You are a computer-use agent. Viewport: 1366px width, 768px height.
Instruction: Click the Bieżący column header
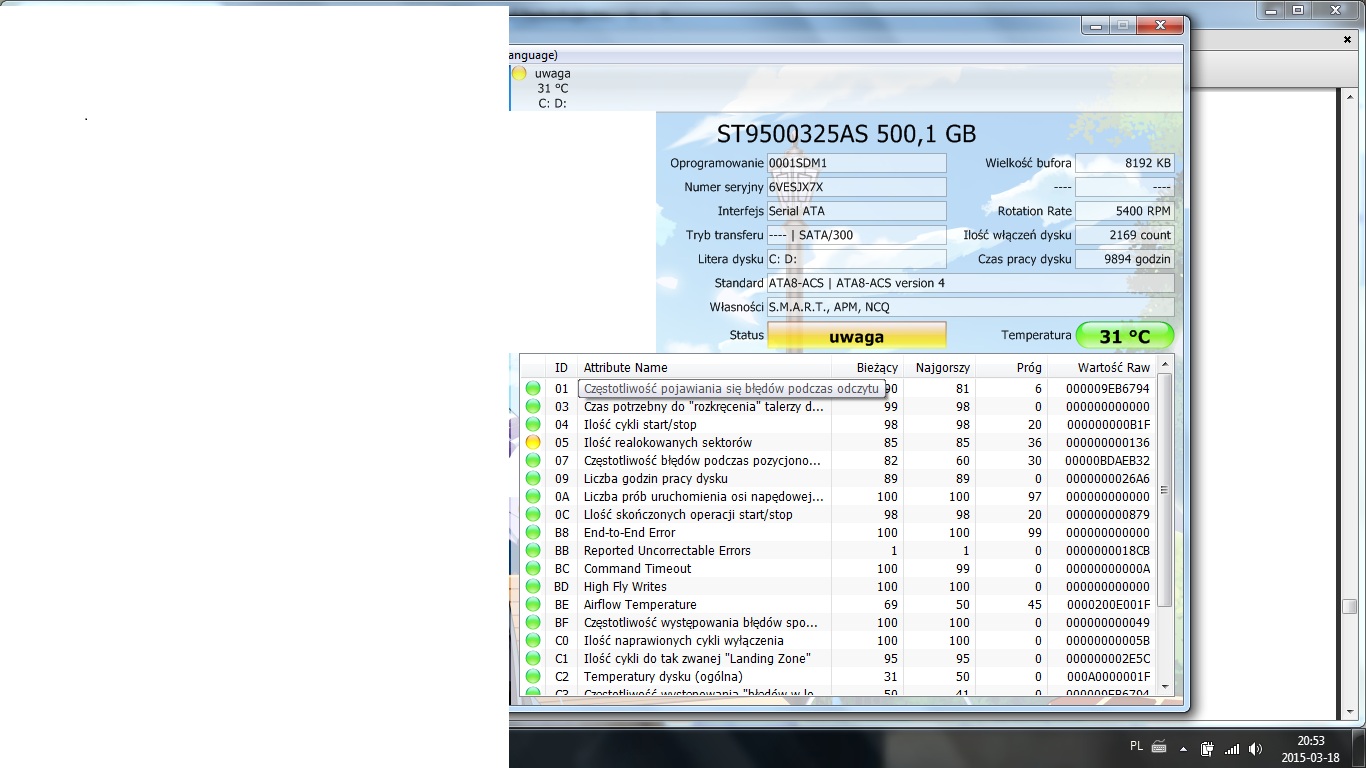point(867,368)
